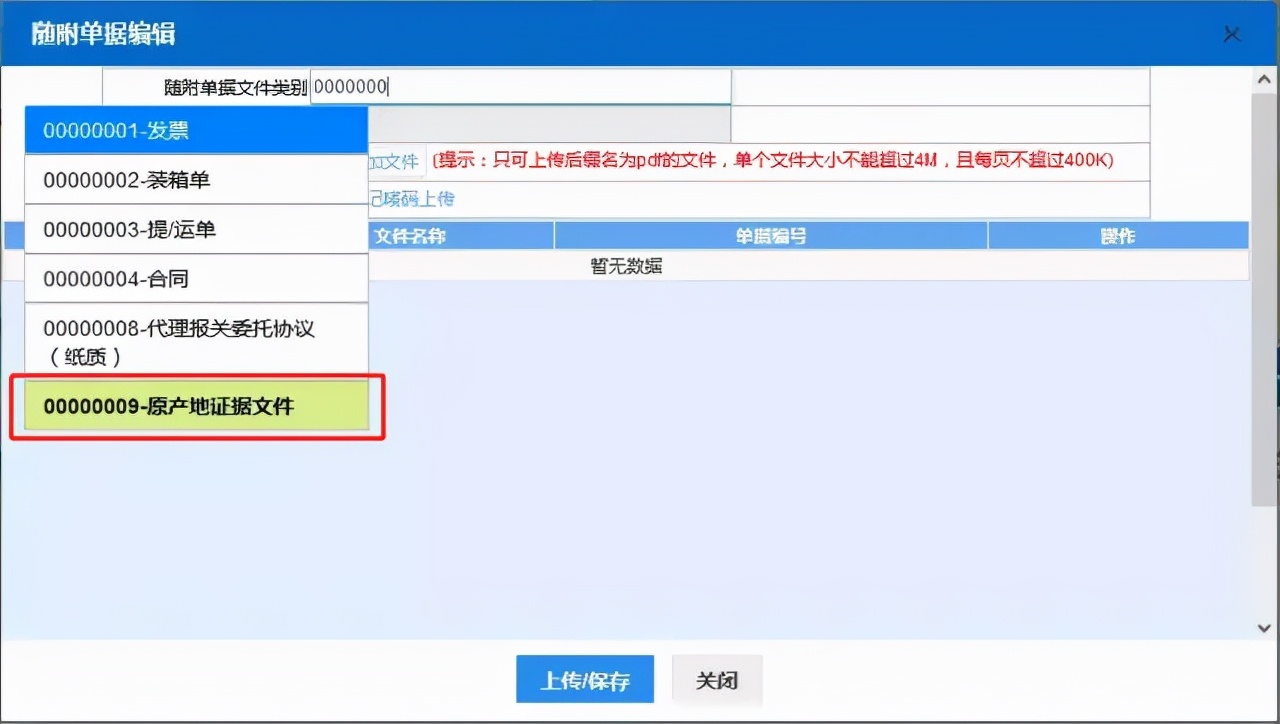
Task: Select "00000001-发票" from the category list
Action: 196,130
